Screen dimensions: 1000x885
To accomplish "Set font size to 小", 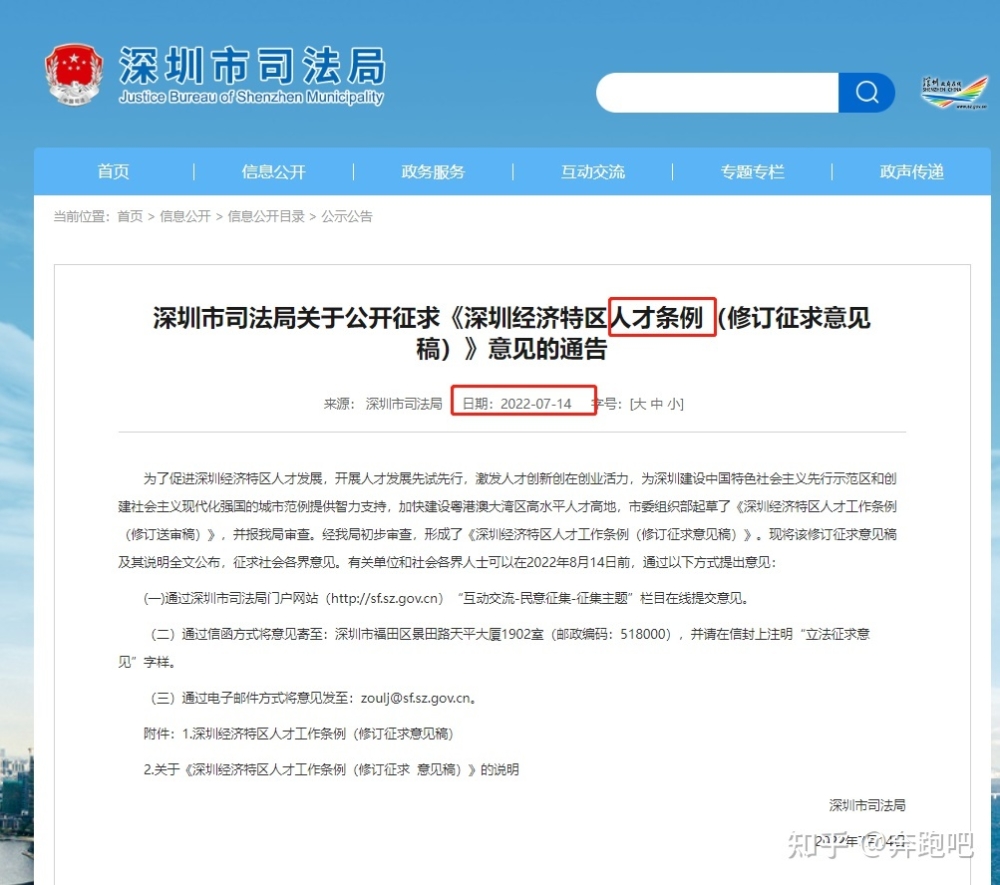I will 673,404.
